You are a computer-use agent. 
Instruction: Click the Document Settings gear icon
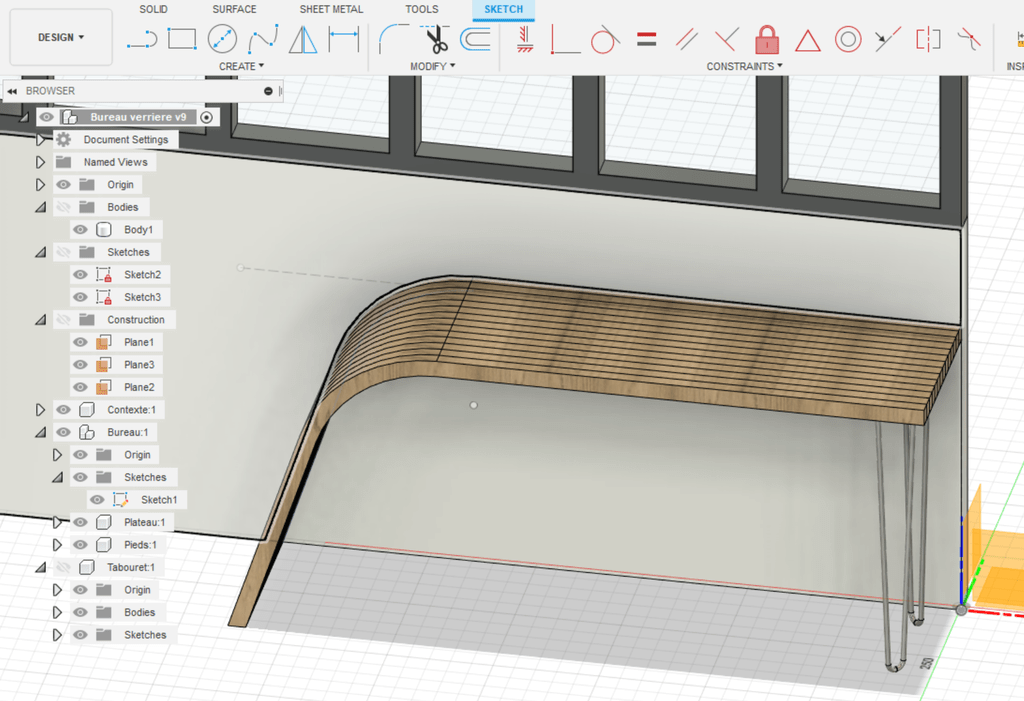tap(63, 139)
